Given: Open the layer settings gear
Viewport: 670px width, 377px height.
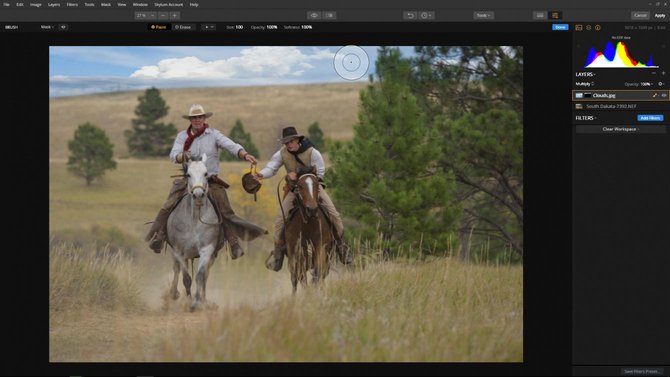Looking at the screenshot, I should pos(661,84).
